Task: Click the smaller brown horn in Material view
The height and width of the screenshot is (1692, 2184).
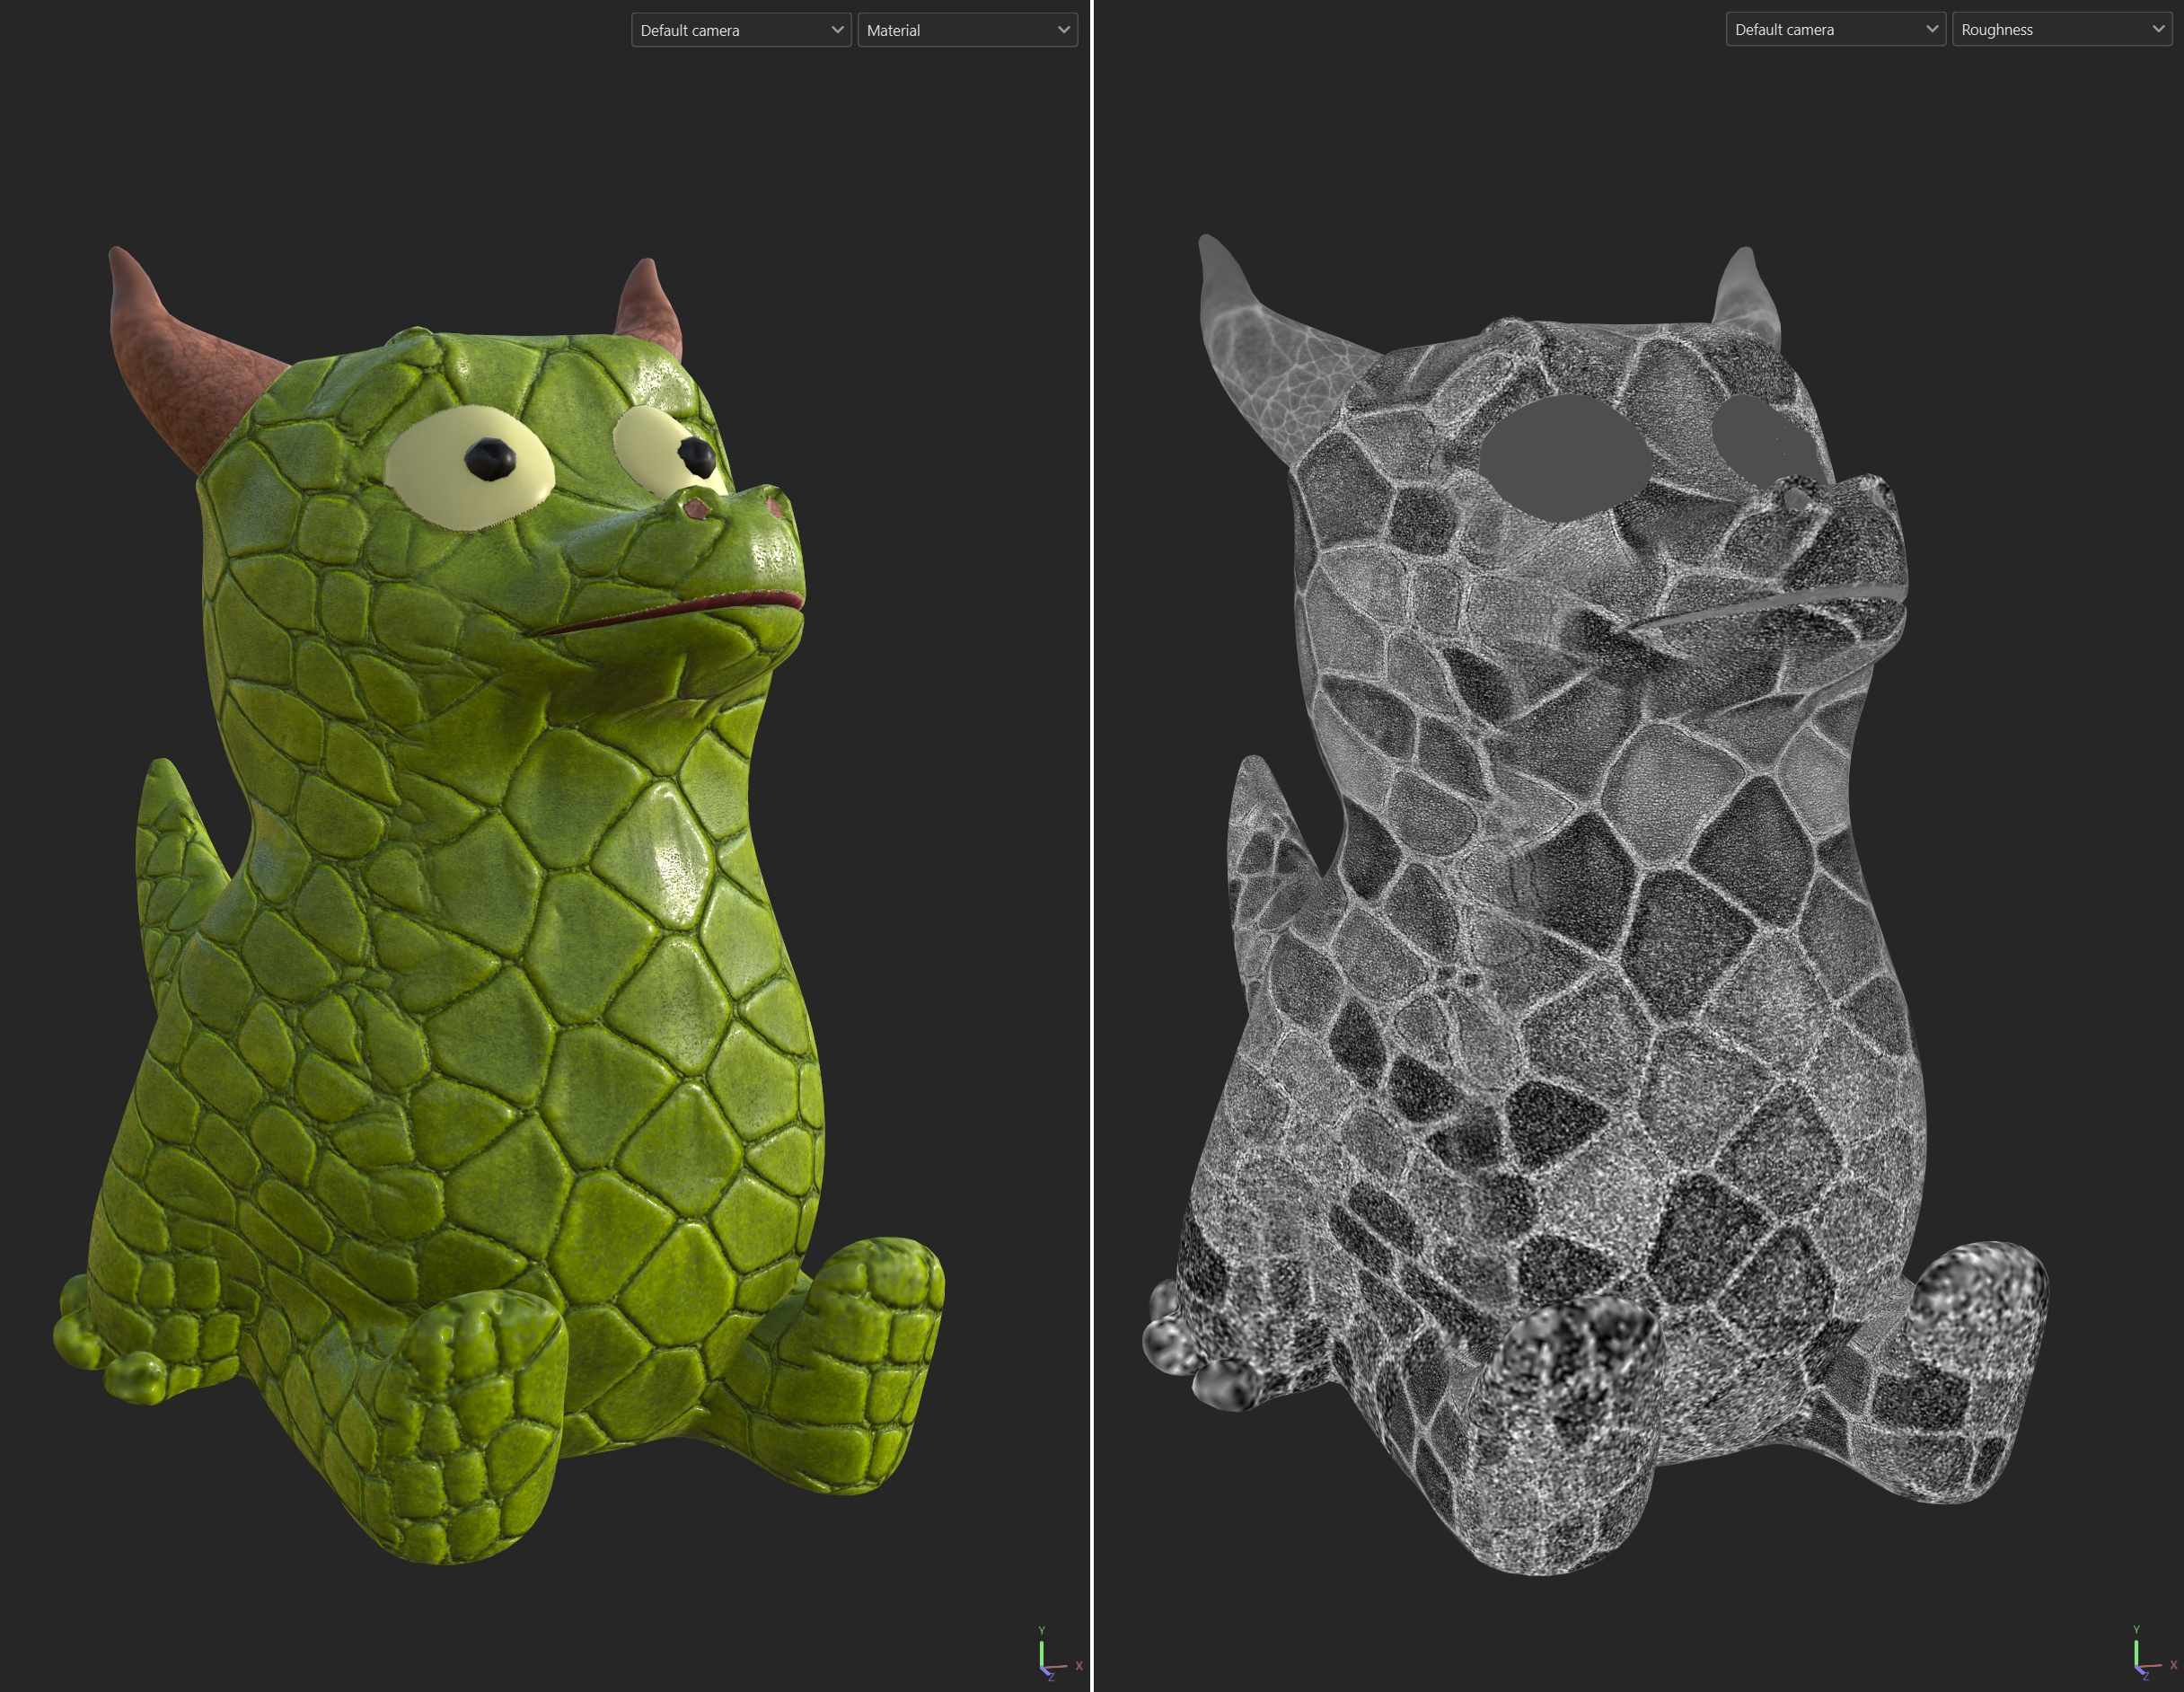Action: tap(648, 305)
